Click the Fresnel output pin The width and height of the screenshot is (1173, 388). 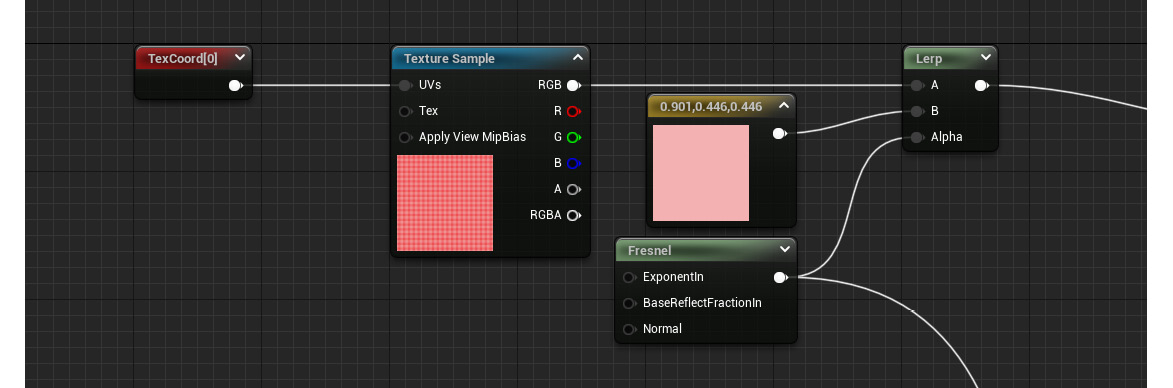[x=780, y=277]
